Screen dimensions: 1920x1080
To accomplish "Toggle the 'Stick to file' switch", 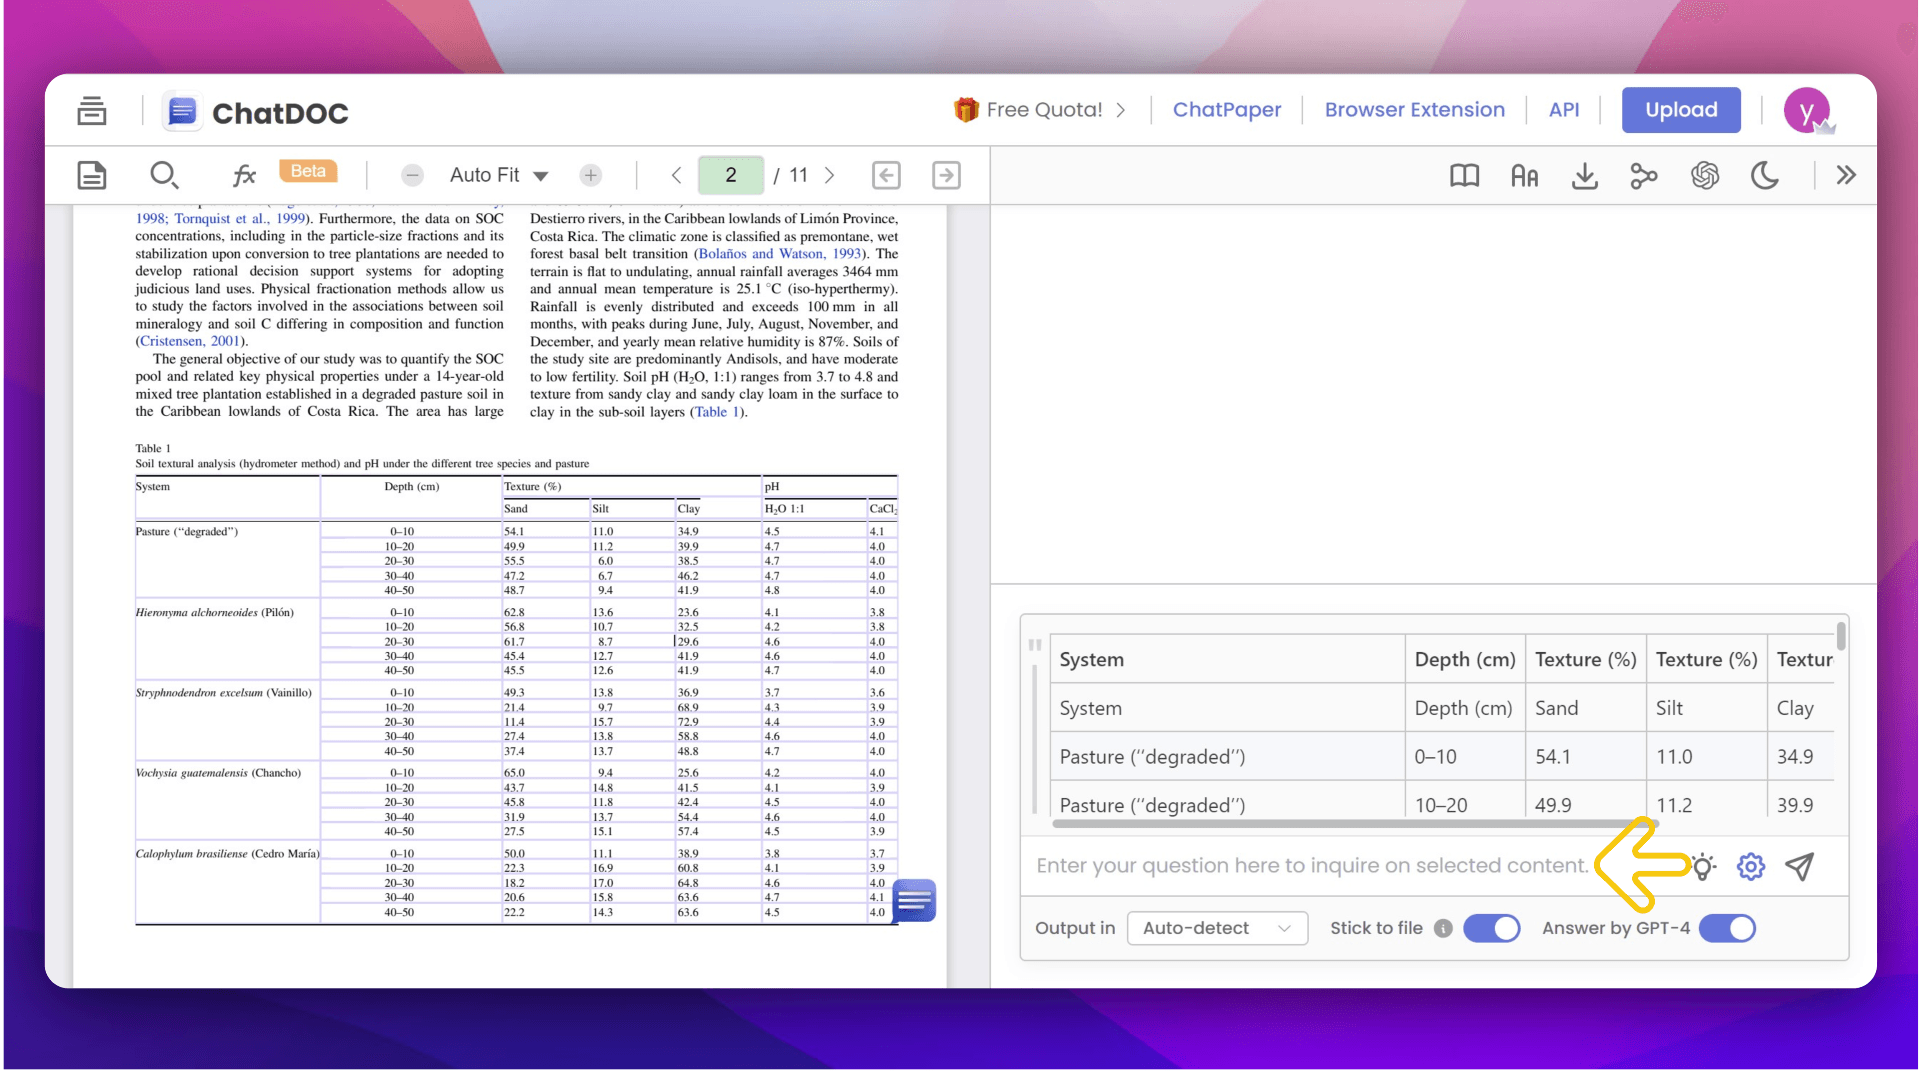I will point(1491,927).
